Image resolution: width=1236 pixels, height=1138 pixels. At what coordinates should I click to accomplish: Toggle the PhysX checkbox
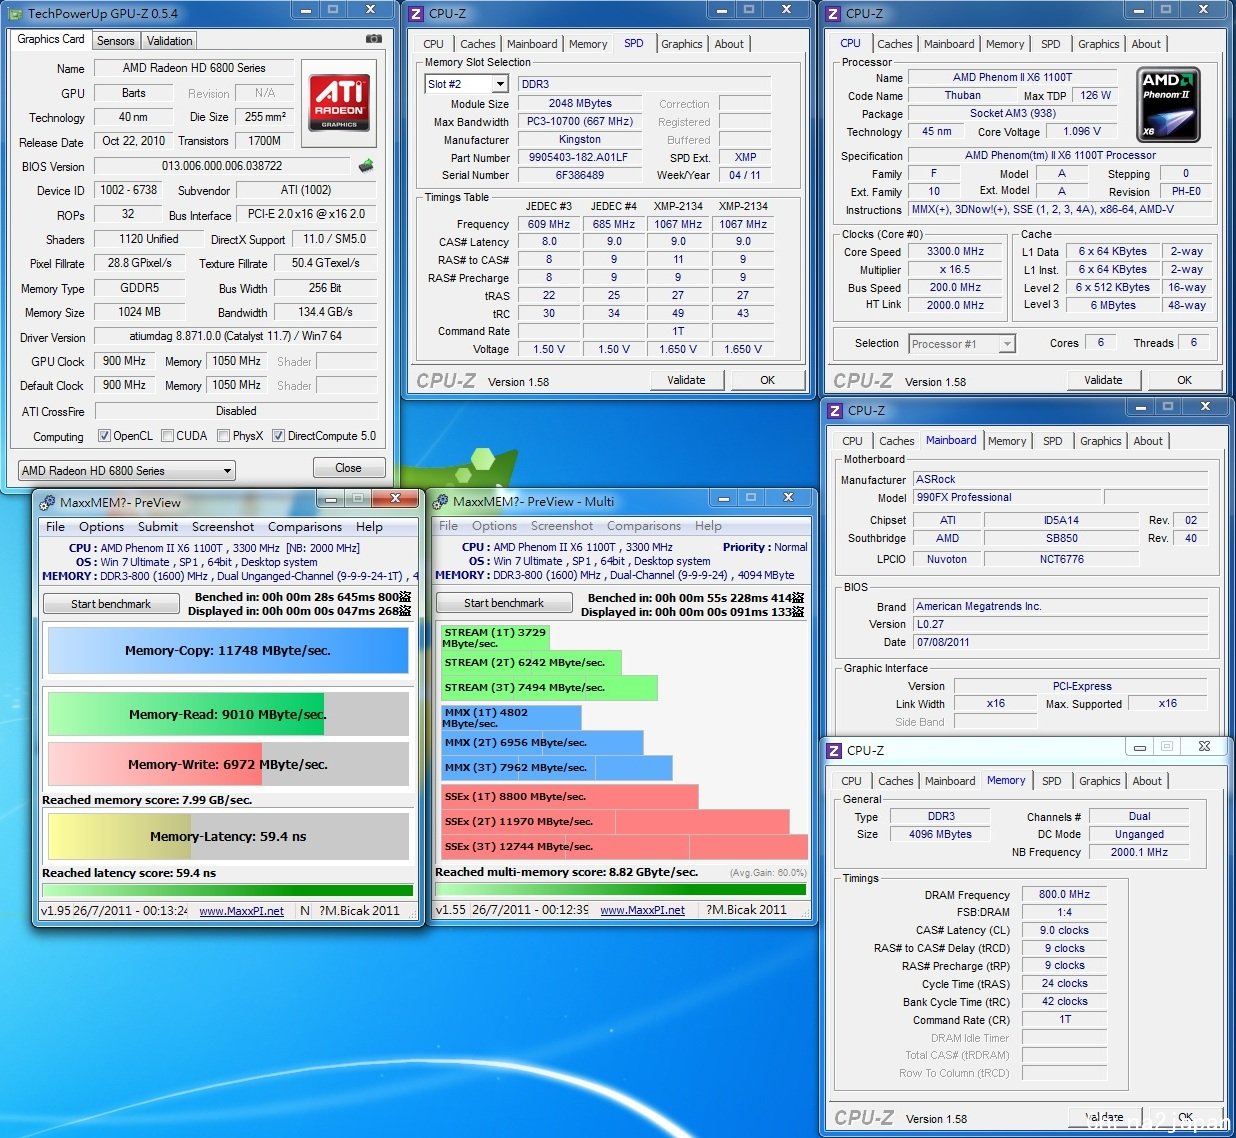tap(224, 436)
